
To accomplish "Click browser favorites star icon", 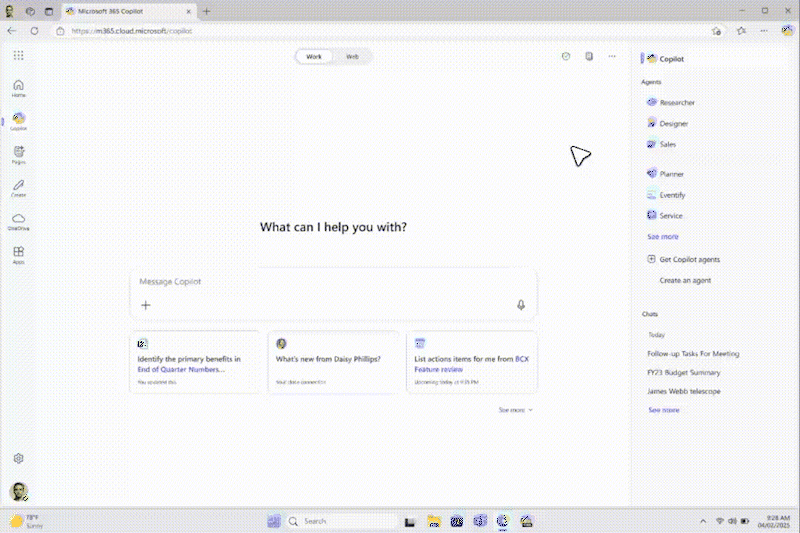I will click(741, 31).
